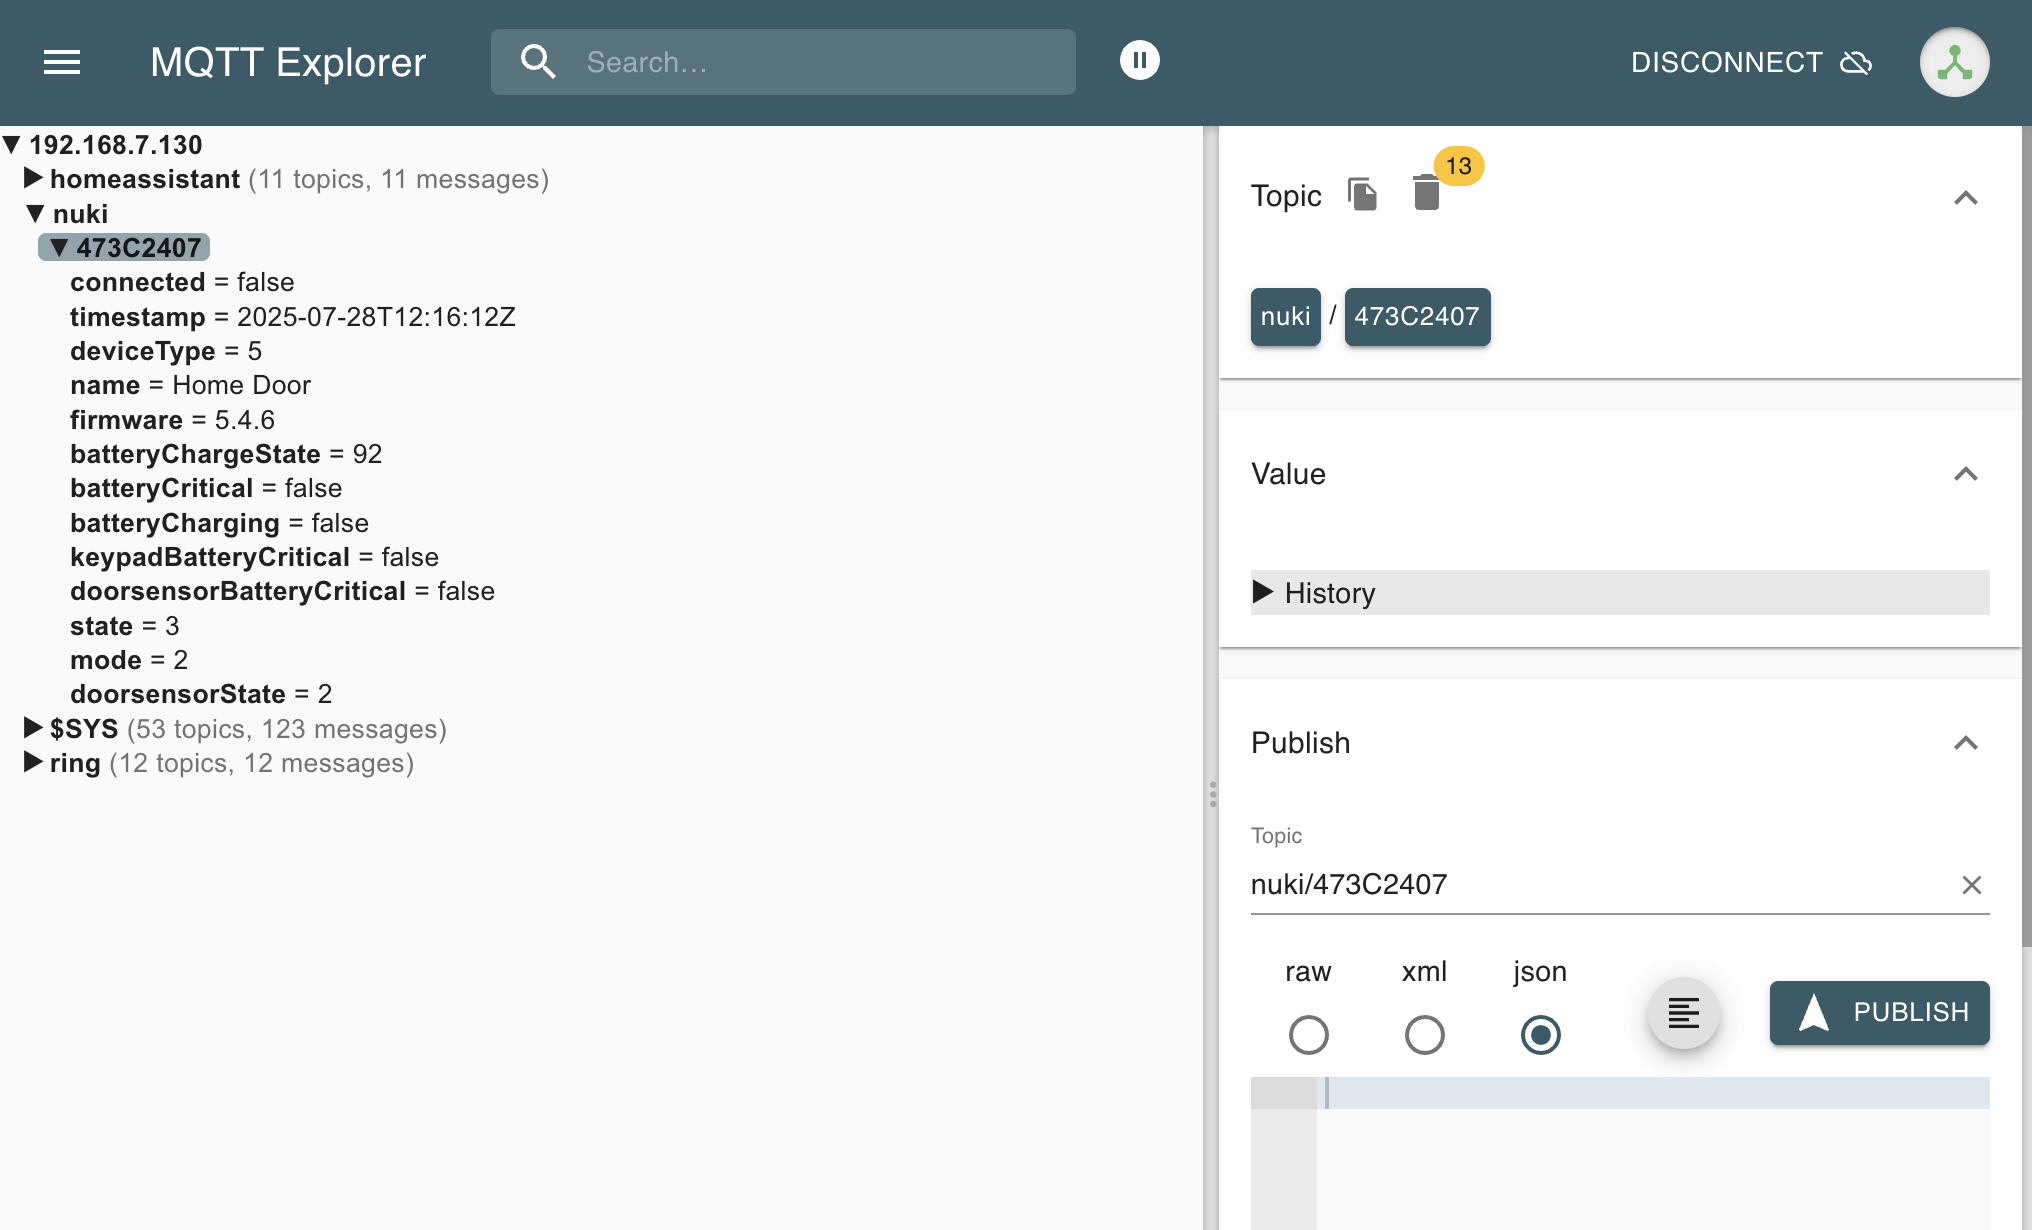Select the mode = 2 topic

tap(129, 660)
